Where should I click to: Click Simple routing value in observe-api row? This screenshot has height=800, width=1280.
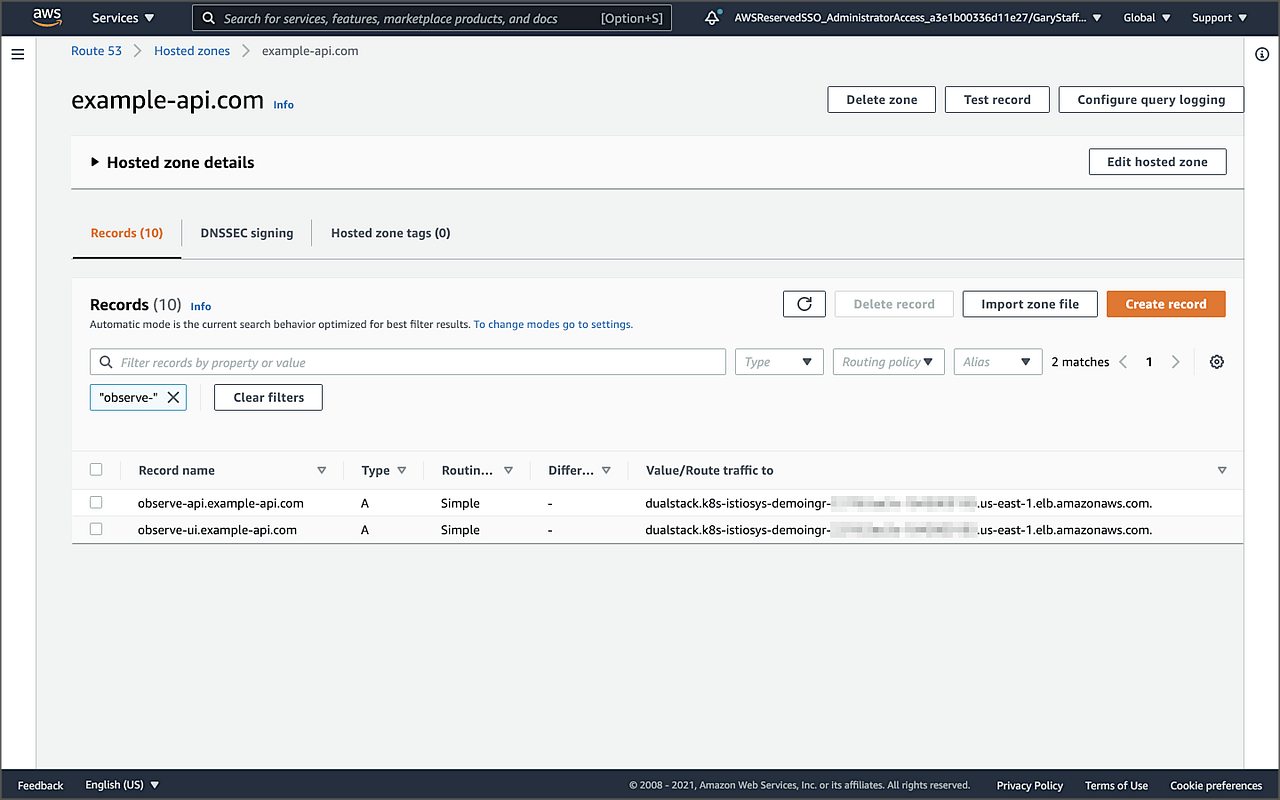click(x=460, y=503)
